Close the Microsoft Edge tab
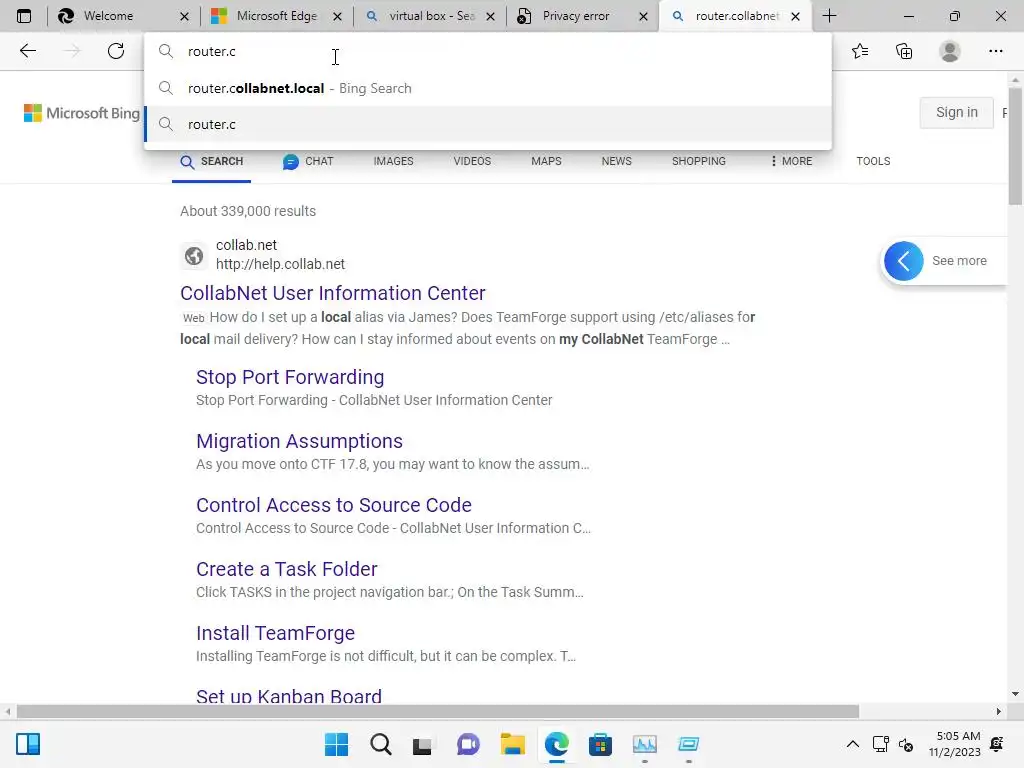Screen dimensions: 1024x768 (337, 16)
